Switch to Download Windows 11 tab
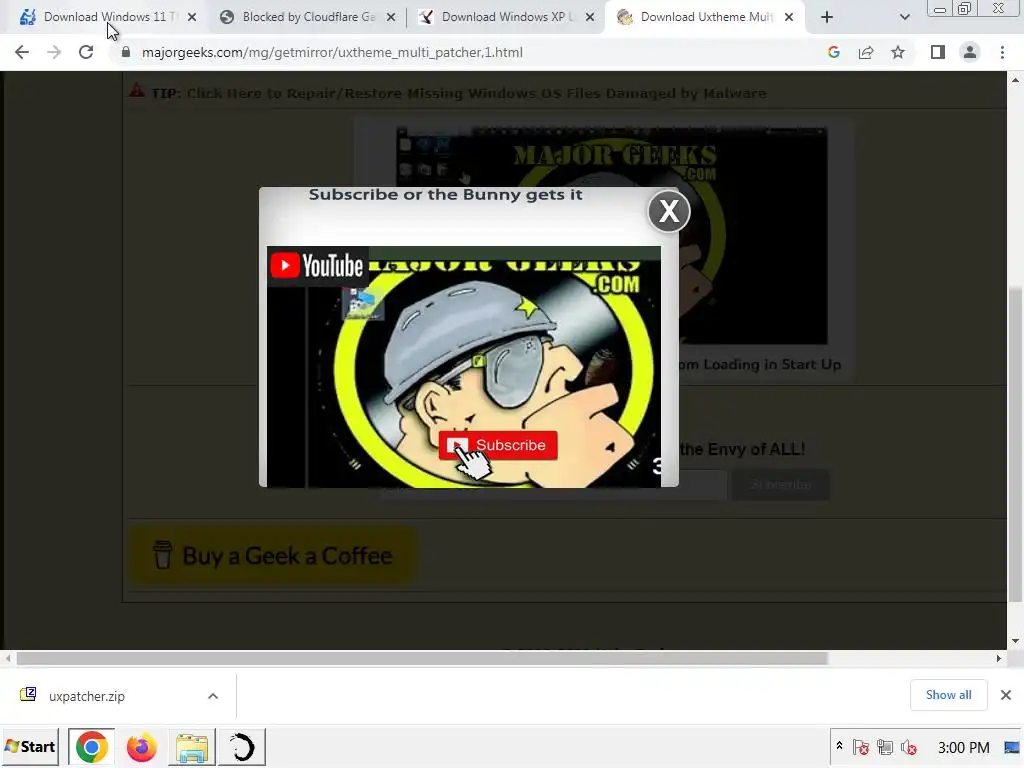The width and height of the screenshot is (1024, 768). click(104, 17)
